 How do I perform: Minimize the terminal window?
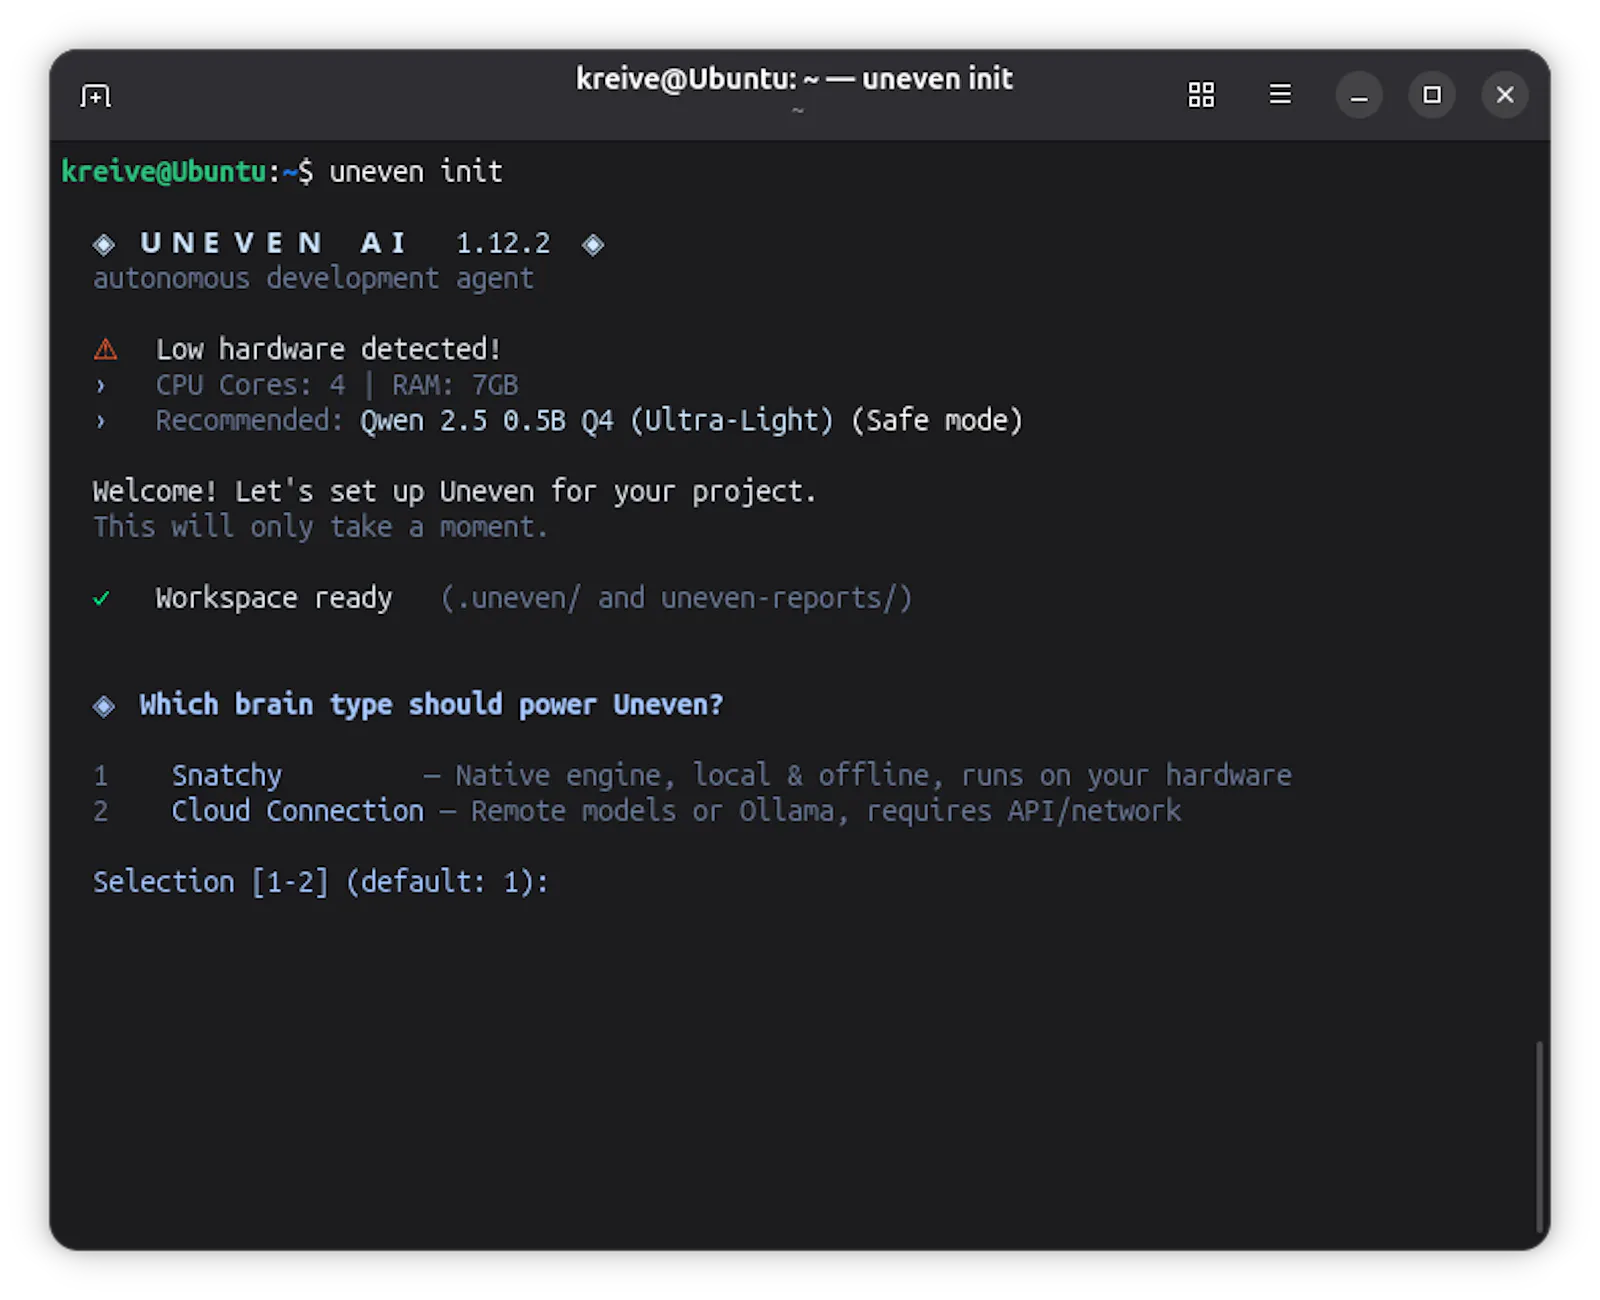1359,95
